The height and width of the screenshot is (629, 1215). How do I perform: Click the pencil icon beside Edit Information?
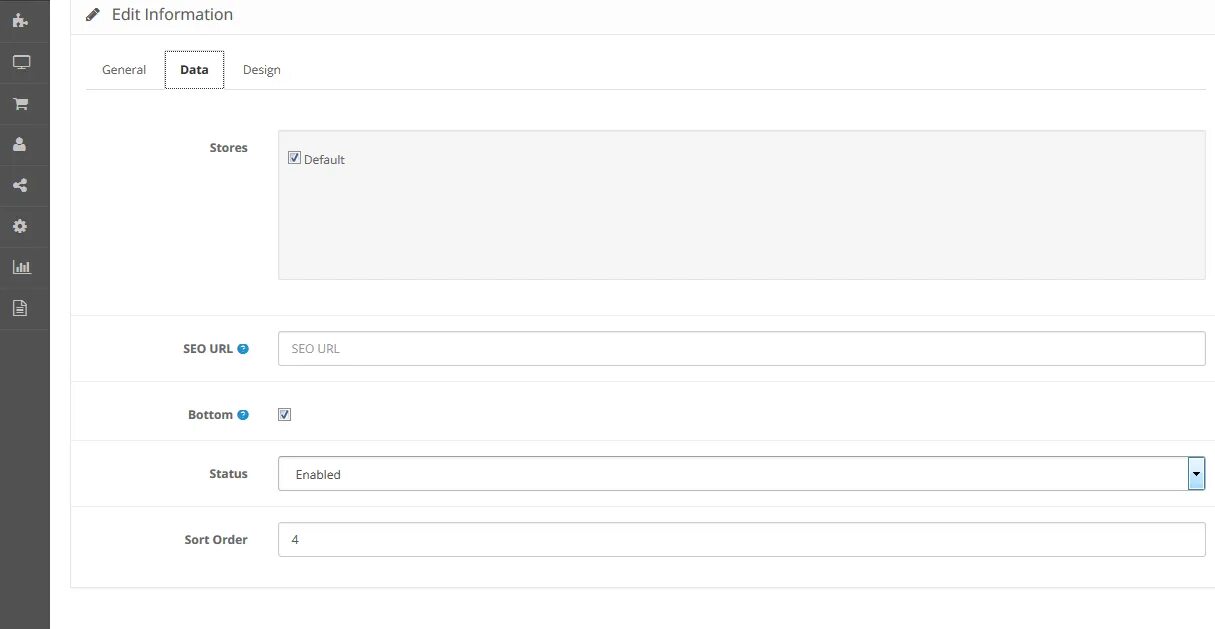click(93, 15)
